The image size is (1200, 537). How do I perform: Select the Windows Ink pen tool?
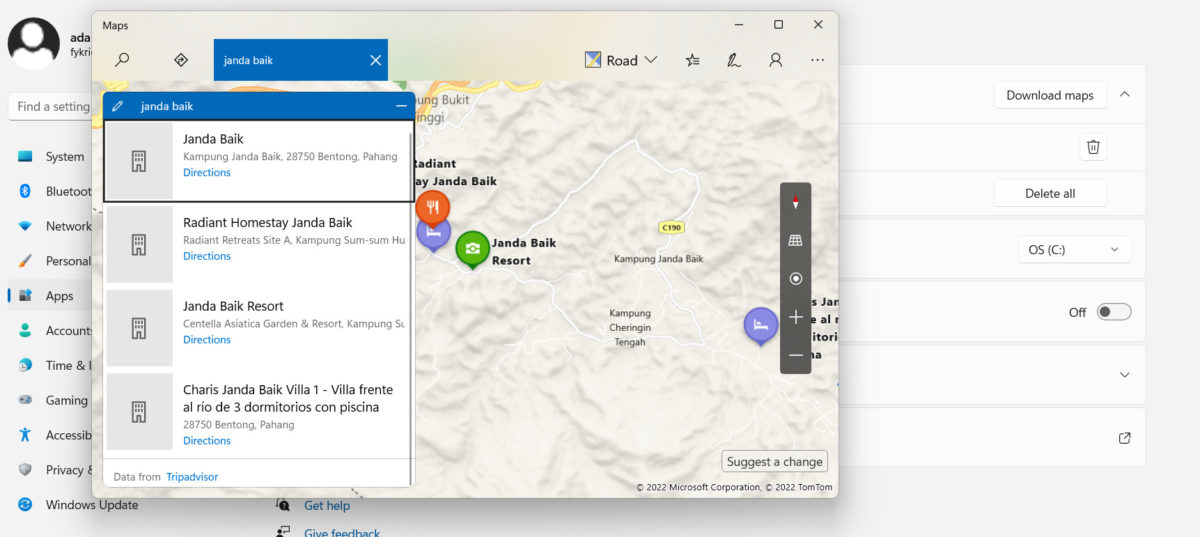click(x=734, y=60)
